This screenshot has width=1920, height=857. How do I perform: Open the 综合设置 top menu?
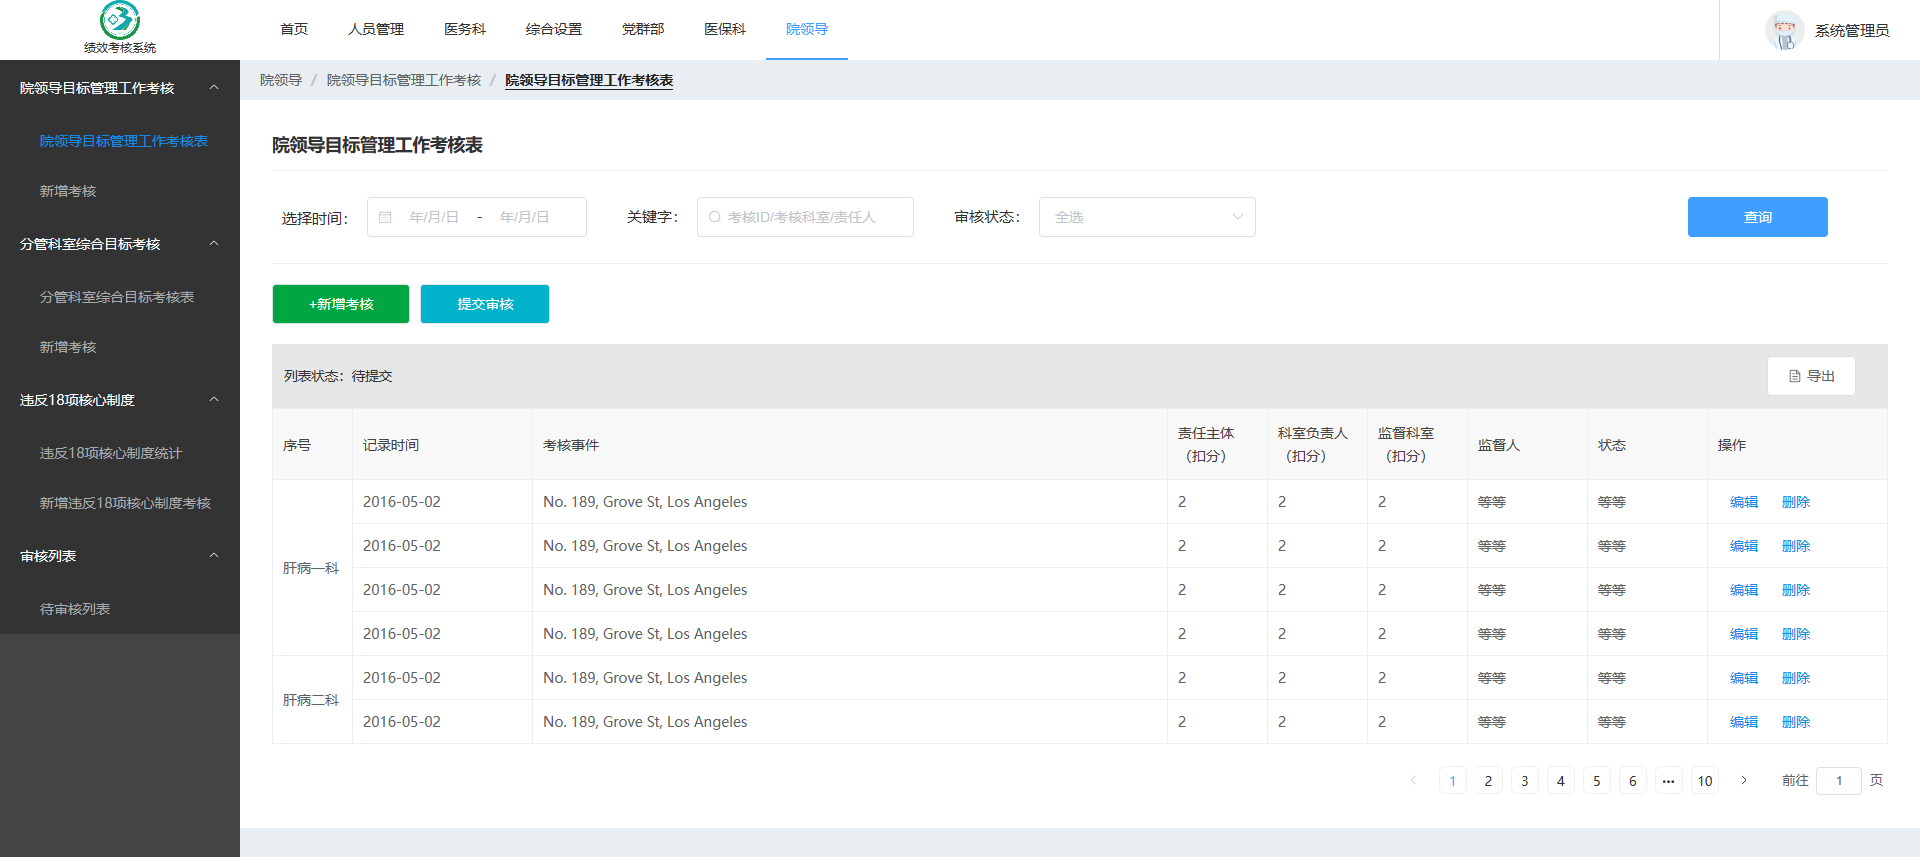point(554,29)
